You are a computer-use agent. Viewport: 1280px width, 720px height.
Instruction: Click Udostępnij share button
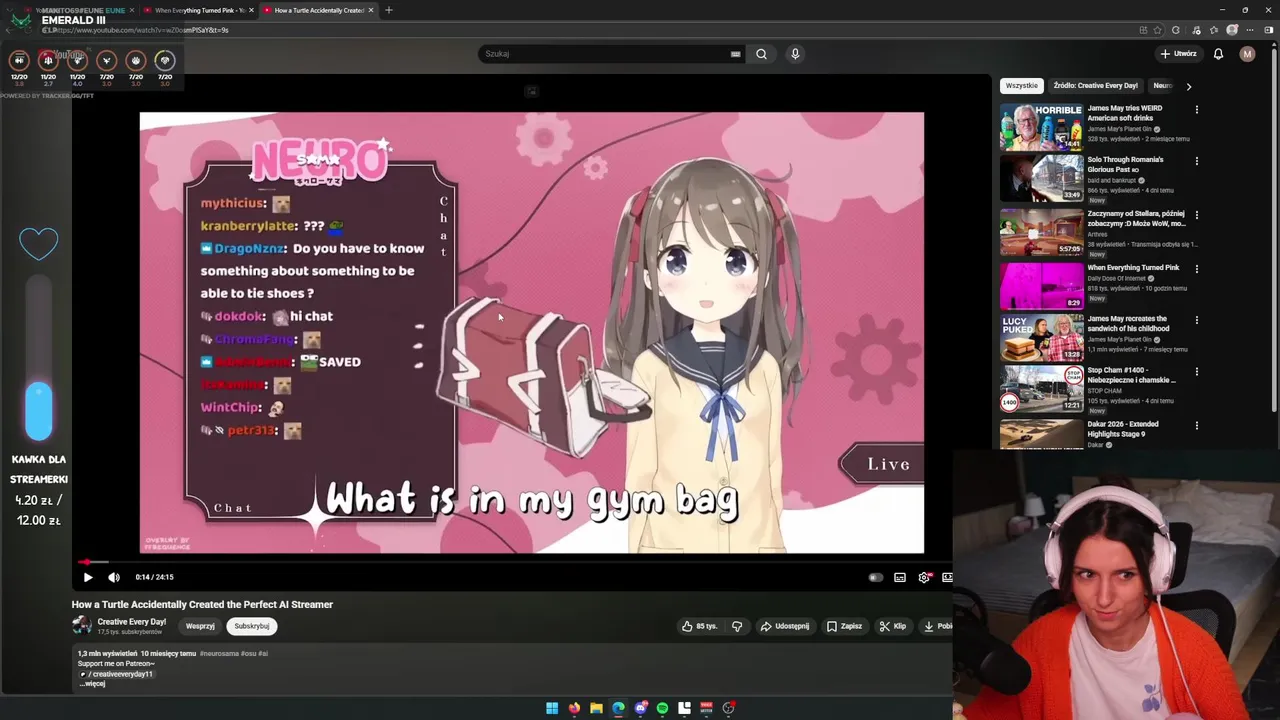click(x=785, y=626)
